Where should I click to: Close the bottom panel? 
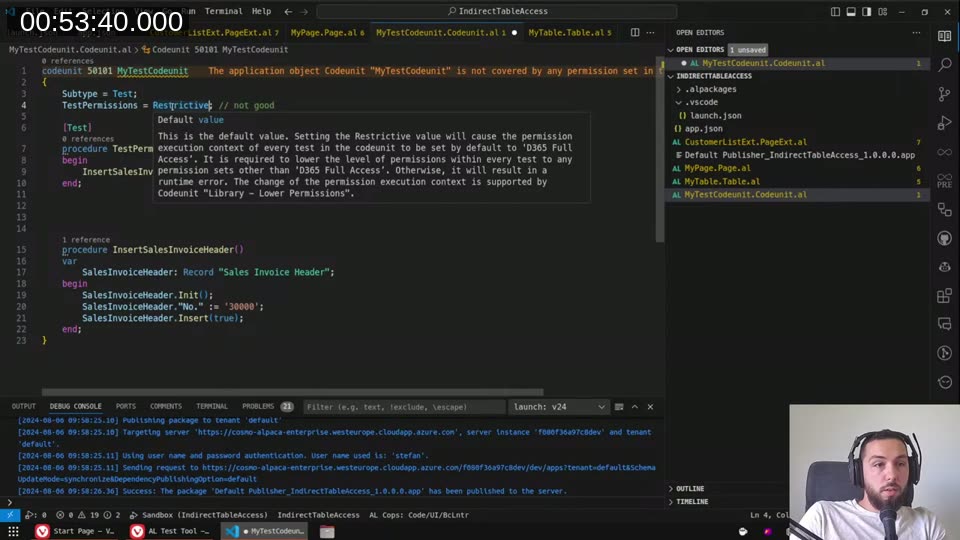pyautogui.click(x=650, y=407)
